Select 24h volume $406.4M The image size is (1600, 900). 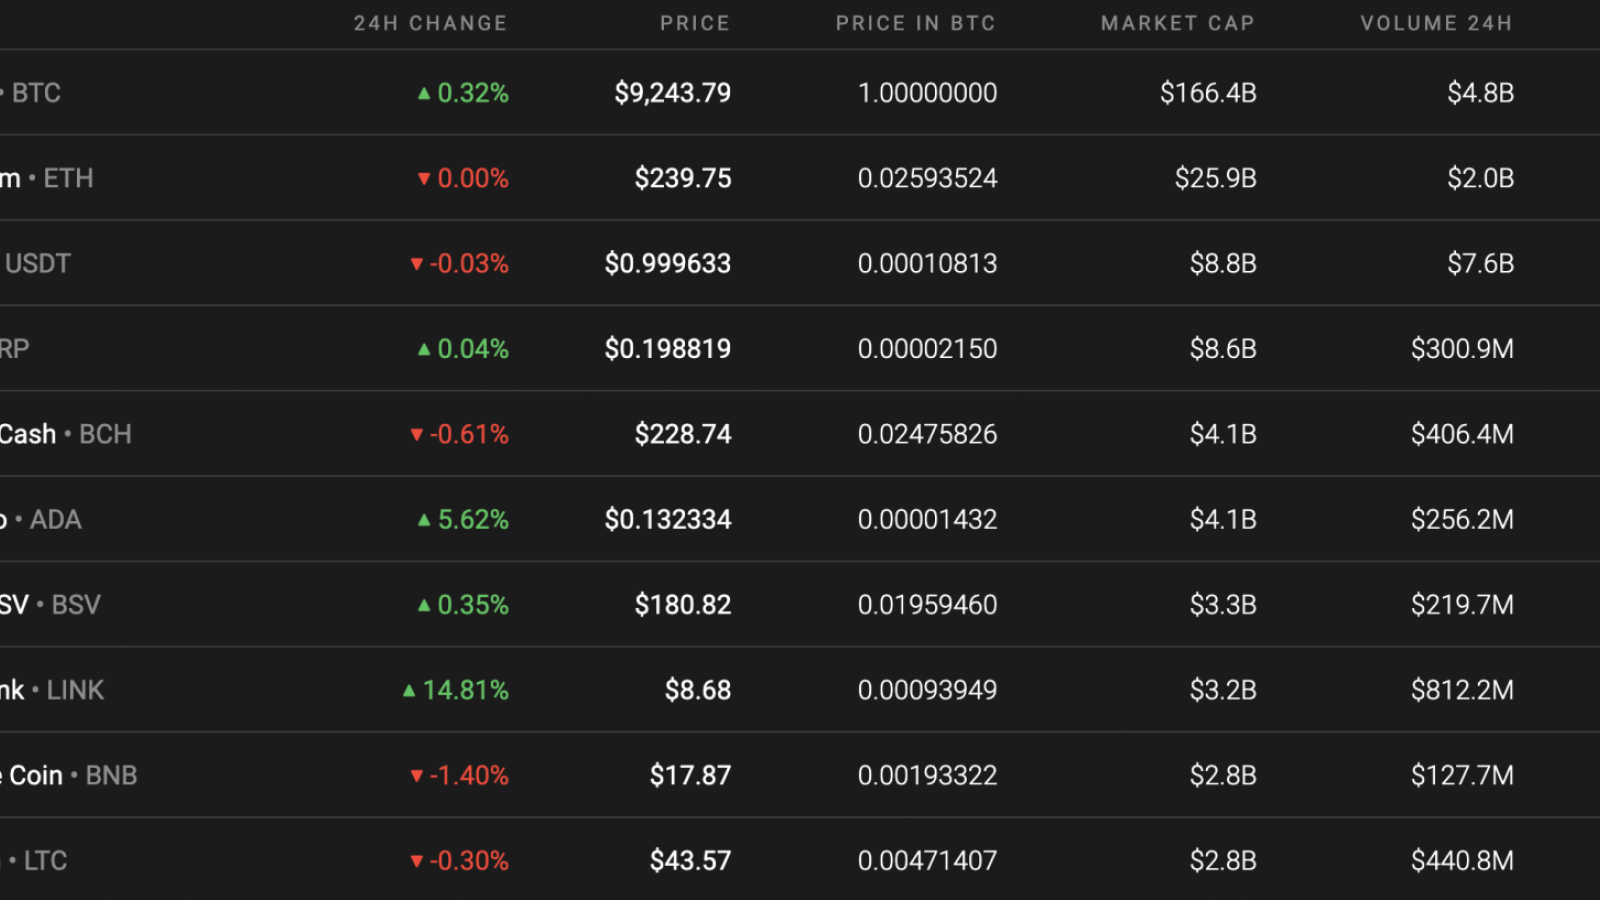click(1462, 434)
